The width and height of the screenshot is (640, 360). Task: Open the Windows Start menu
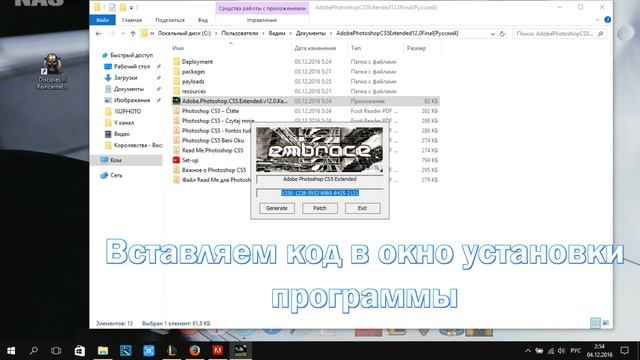[x=11, y=351]
